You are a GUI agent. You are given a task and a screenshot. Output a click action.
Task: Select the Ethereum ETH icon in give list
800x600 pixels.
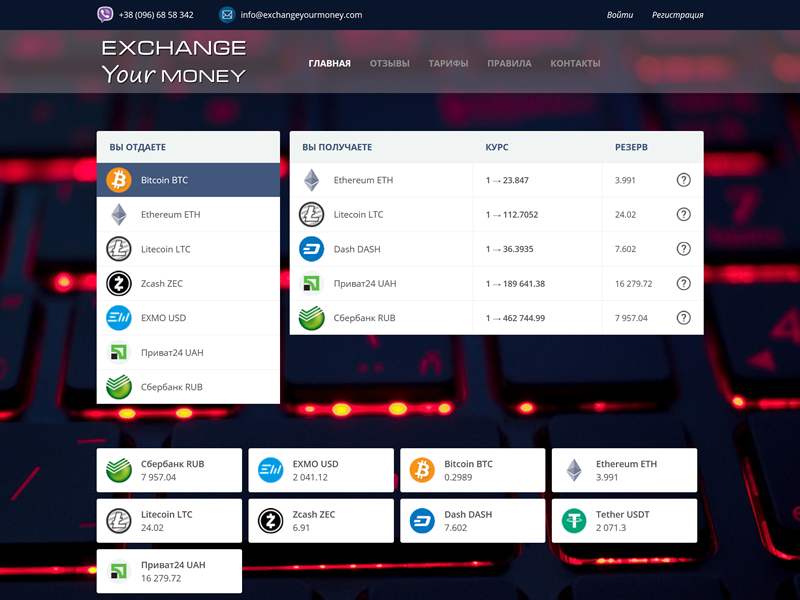click(x=120, y=214)
